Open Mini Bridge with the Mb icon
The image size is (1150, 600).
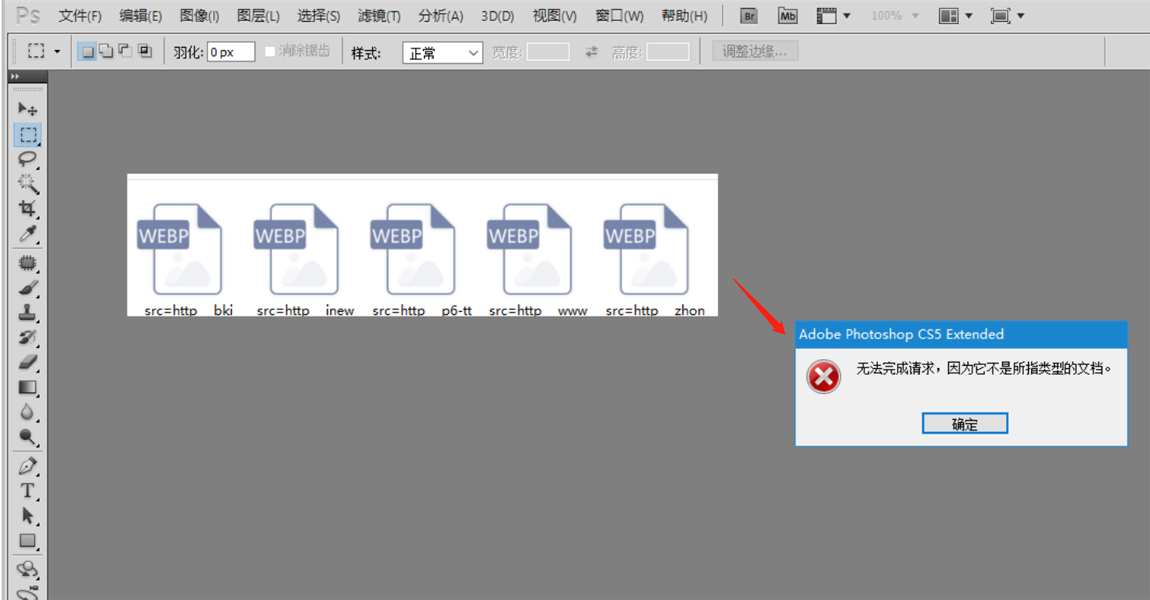788,16
